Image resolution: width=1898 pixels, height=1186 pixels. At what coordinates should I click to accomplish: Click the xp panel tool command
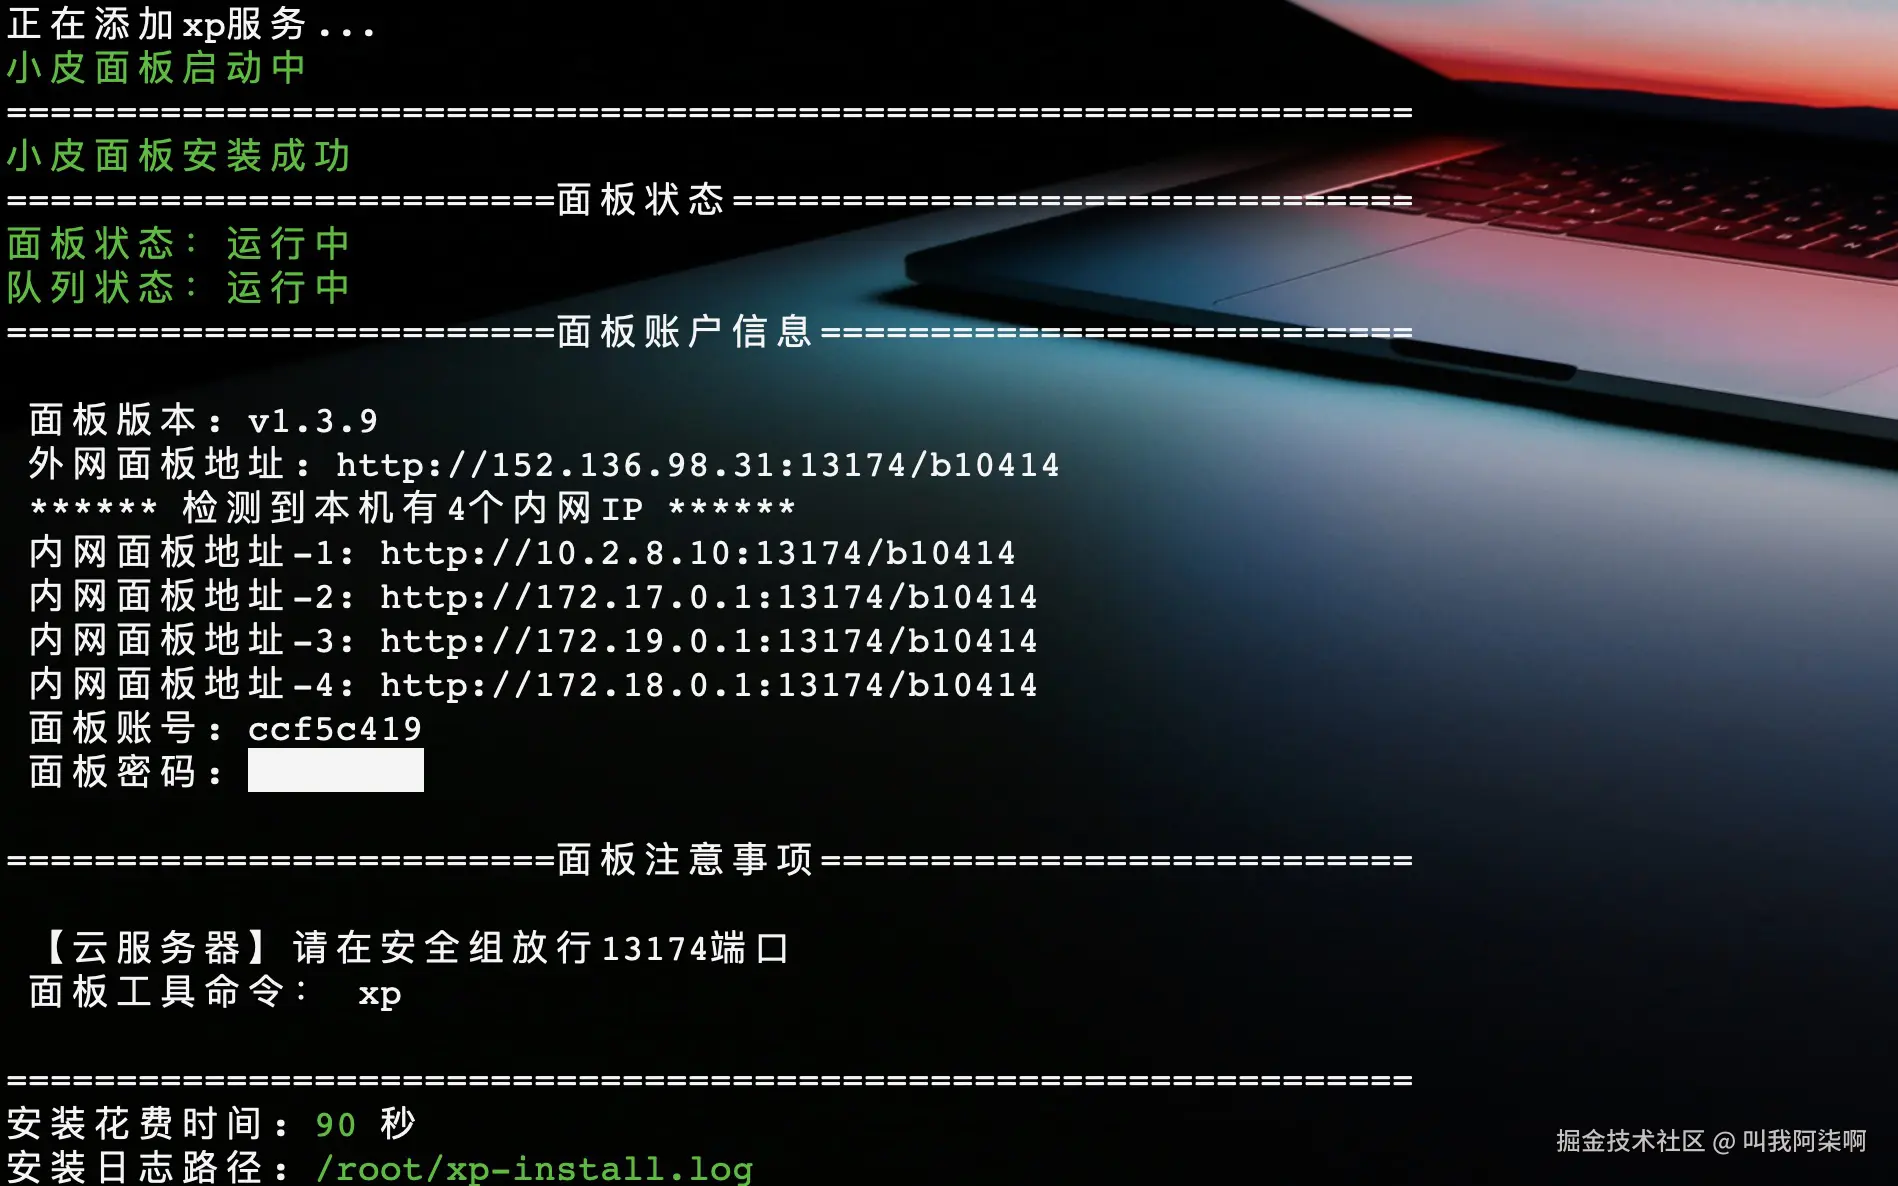380,995
